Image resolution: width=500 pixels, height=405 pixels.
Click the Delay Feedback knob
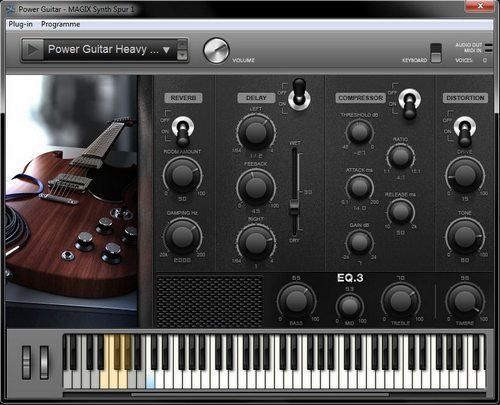pyautogui.click(x=256, y=187)
